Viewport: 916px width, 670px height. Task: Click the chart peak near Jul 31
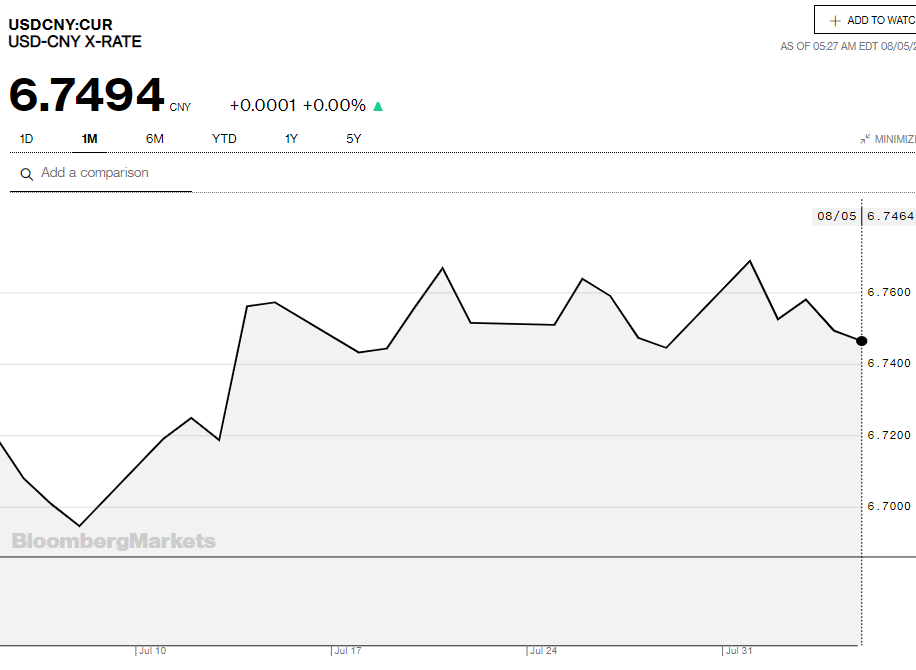point(750,261)
